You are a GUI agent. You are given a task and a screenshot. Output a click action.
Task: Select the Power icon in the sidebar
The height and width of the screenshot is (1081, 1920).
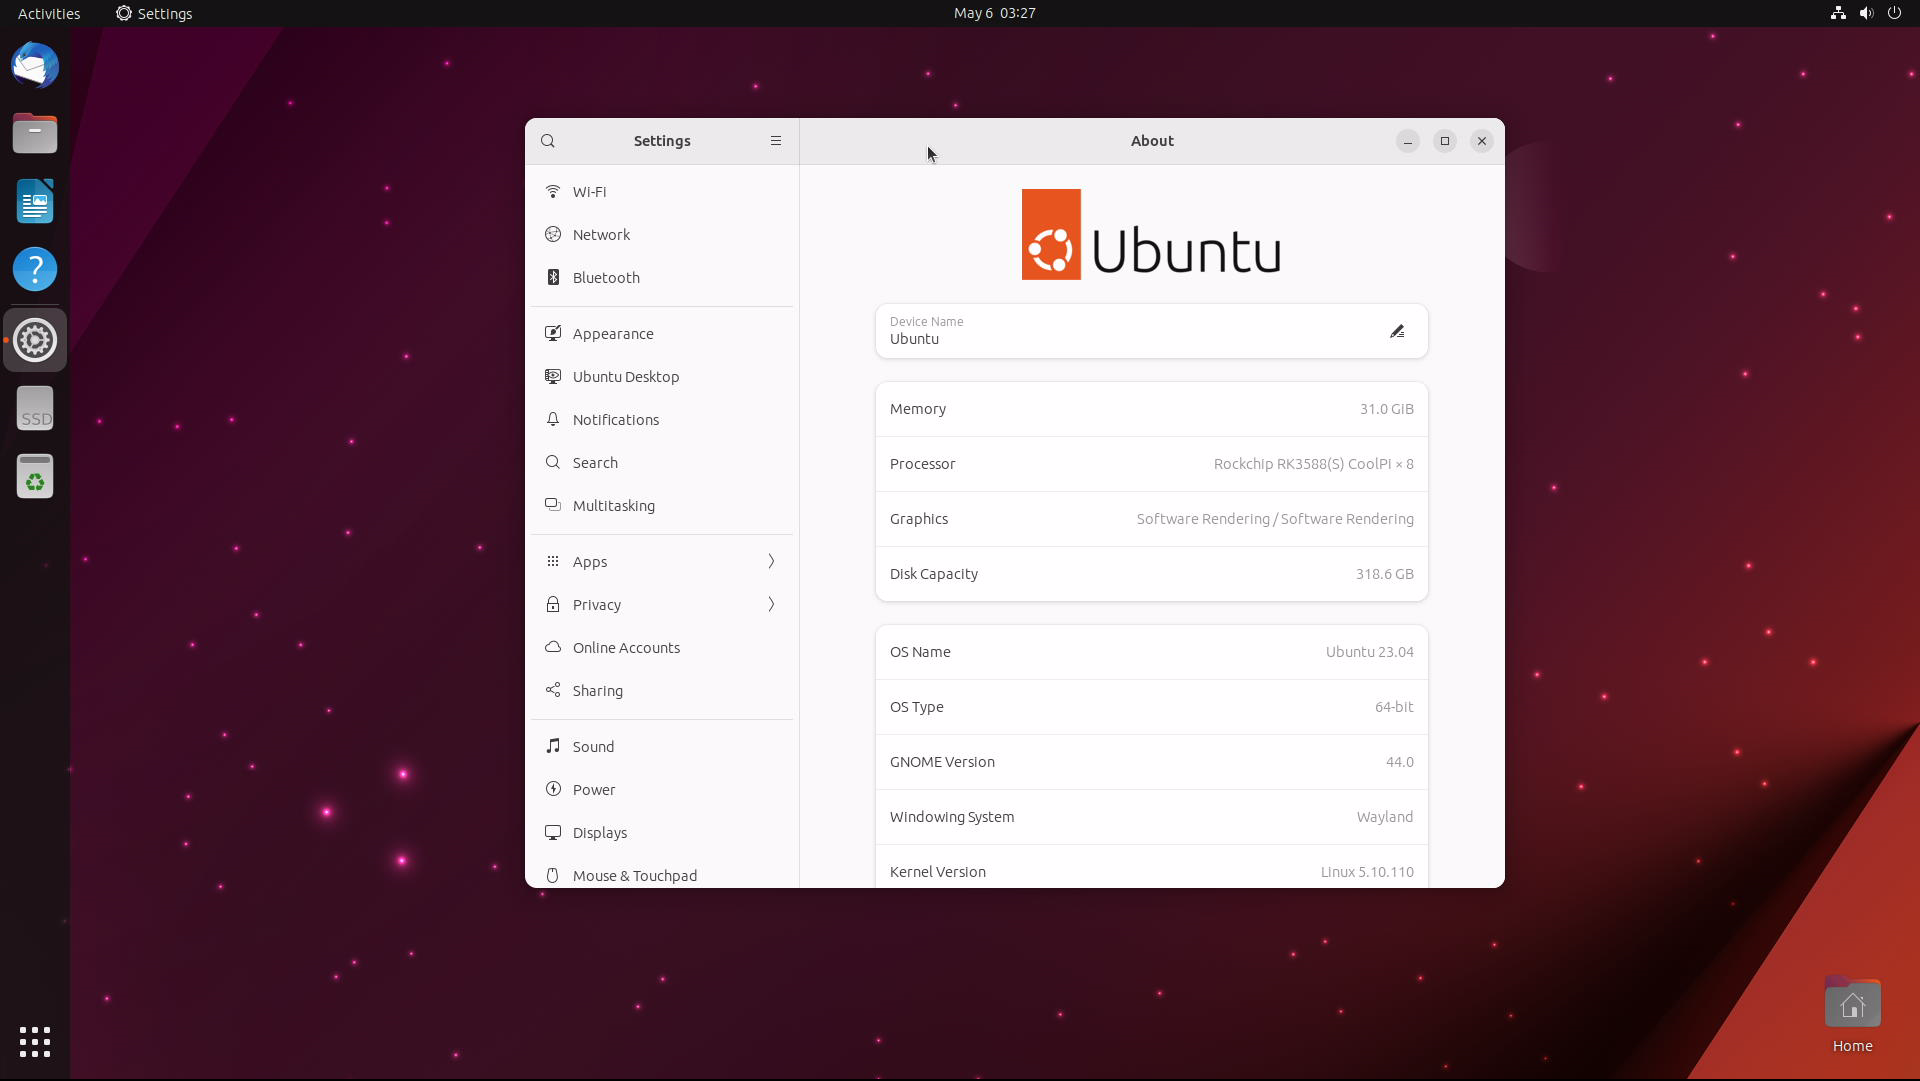pos(553,789)
